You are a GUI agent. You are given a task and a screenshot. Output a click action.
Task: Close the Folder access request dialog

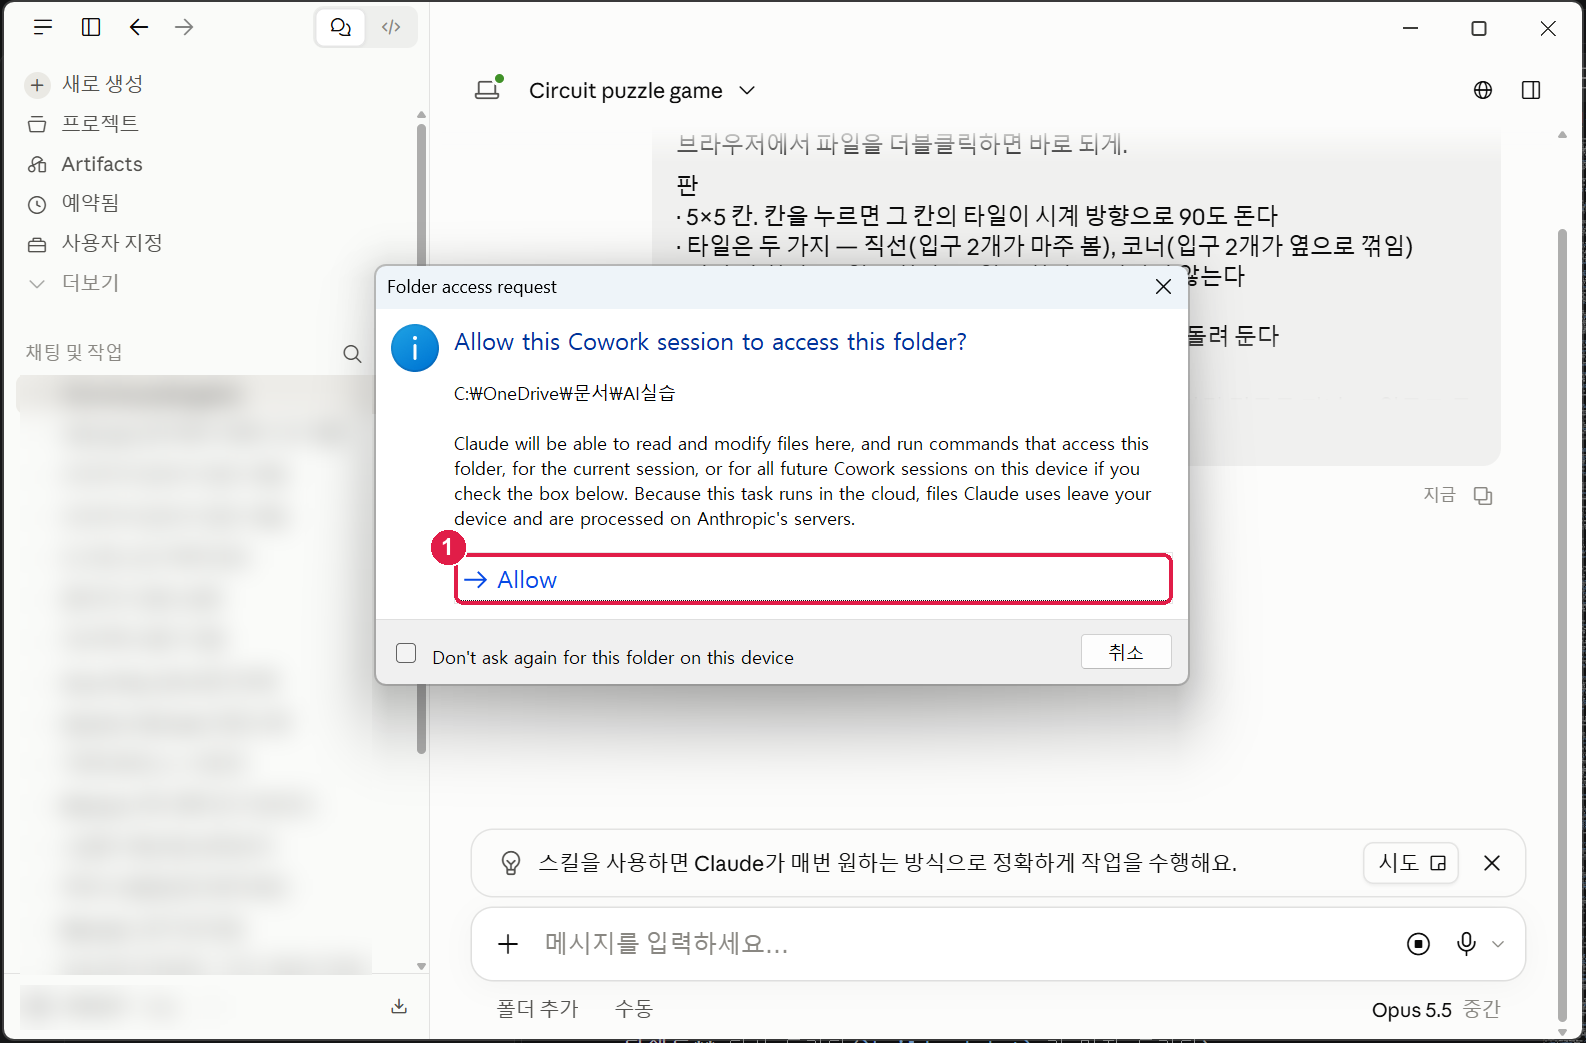coord(1163,287)
